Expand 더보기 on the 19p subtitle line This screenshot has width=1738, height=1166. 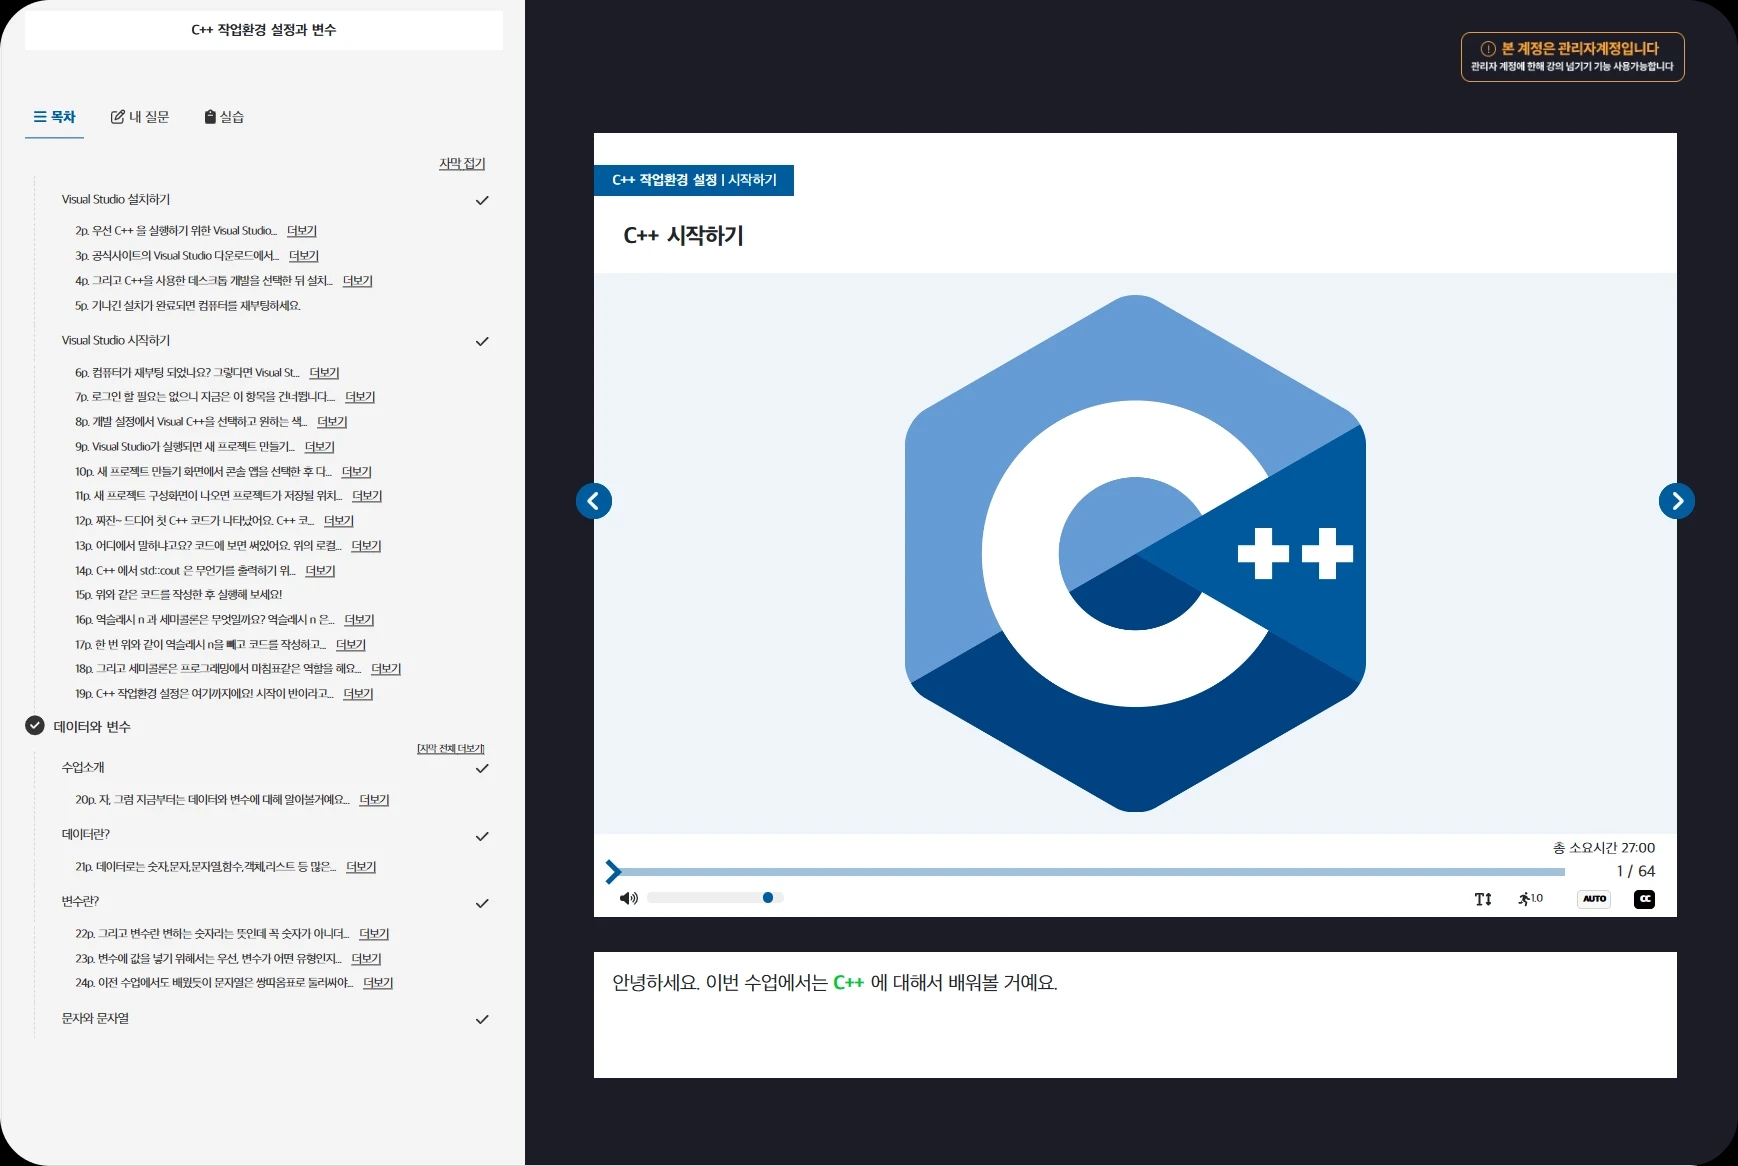(x=358, y=694)
